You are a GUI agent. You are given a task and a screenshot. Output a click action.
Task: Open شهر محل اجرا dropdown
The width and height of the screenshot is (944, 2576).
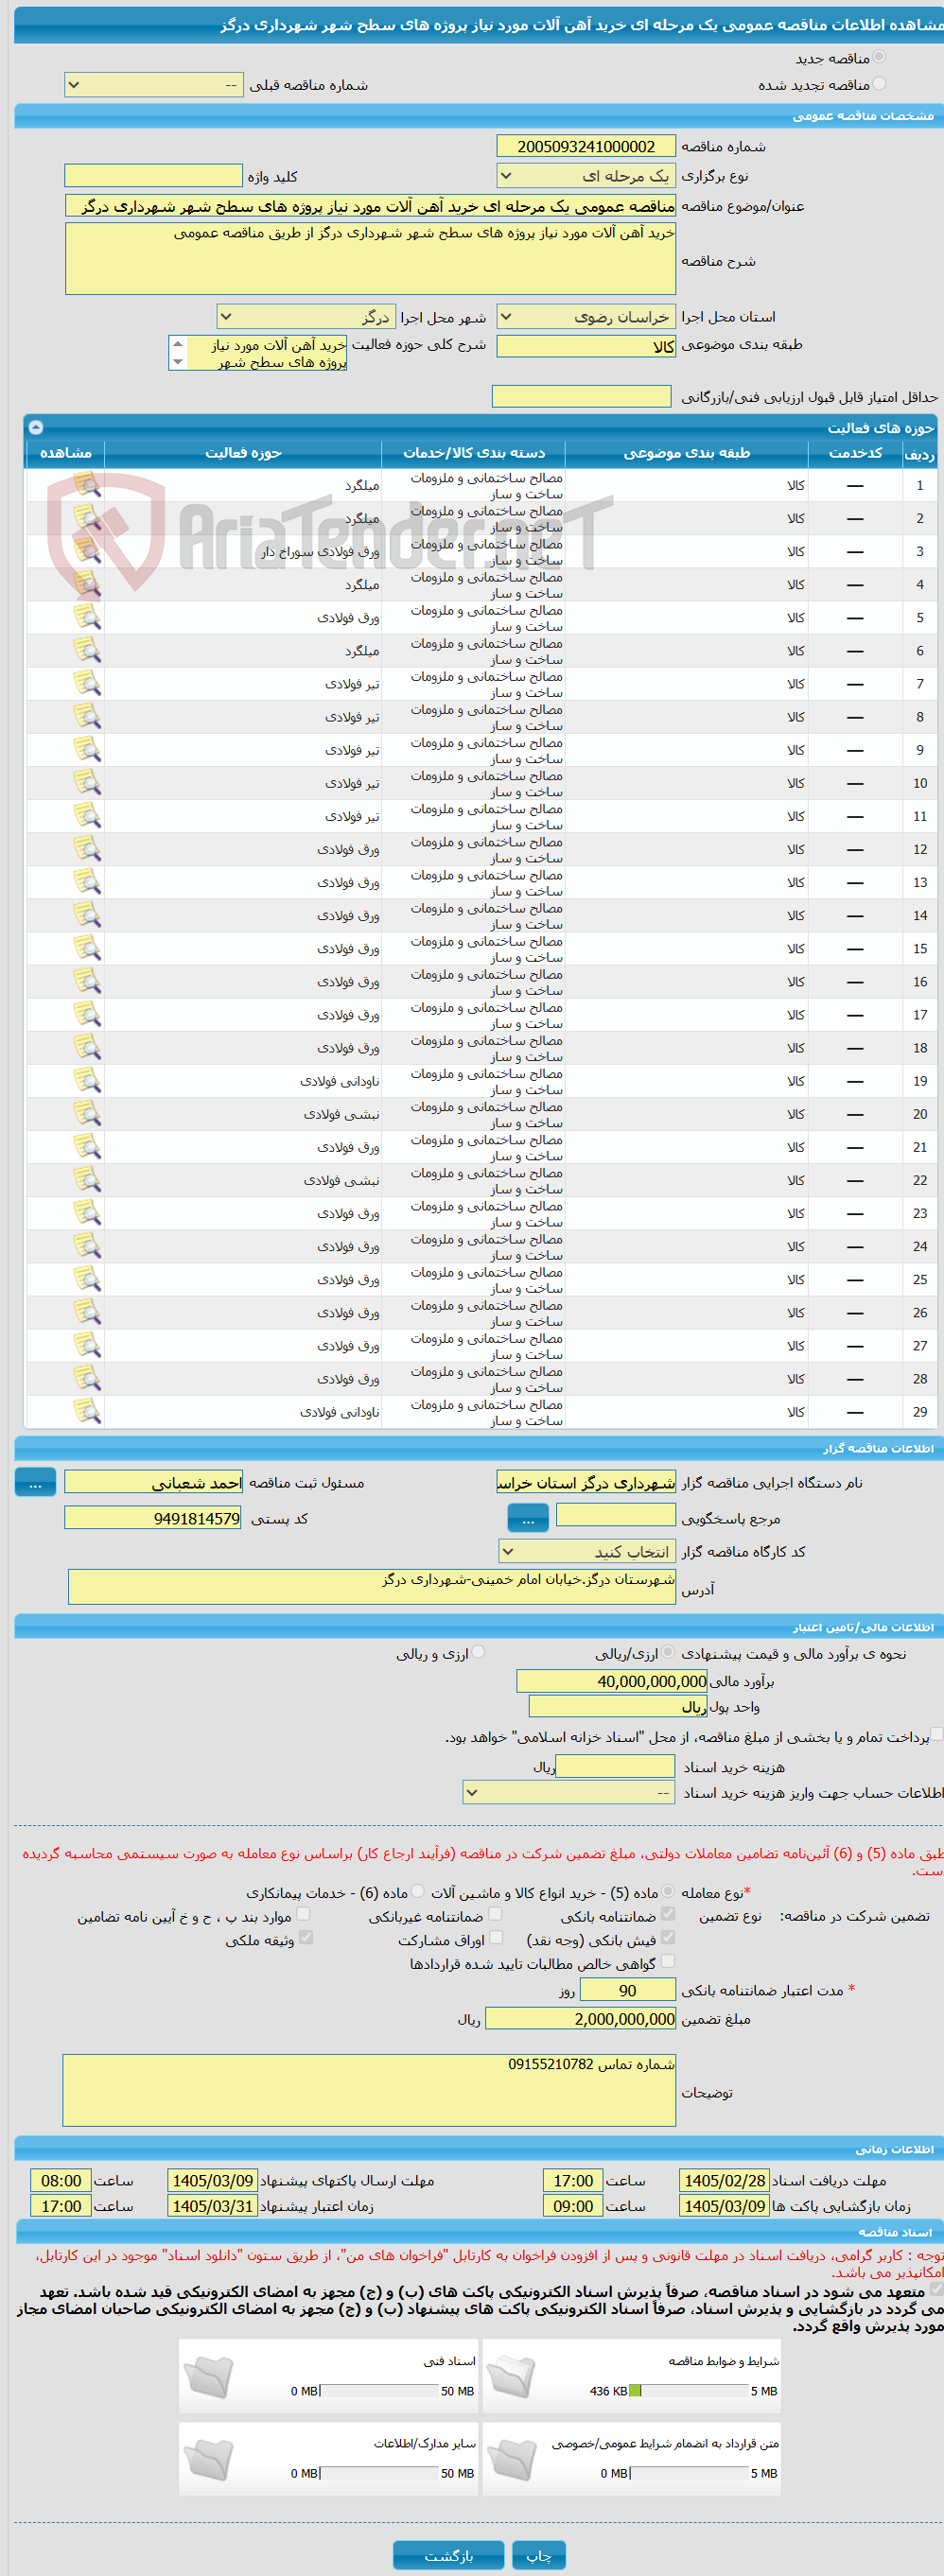click(x=306, y=317)
